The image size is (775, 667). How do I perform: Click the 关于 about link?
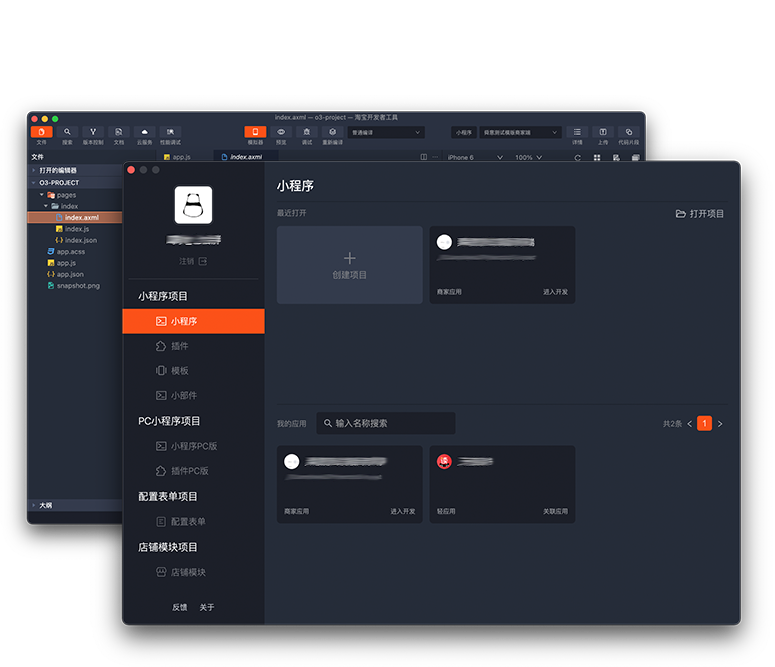pyautogui.click(x=207, y=607)
